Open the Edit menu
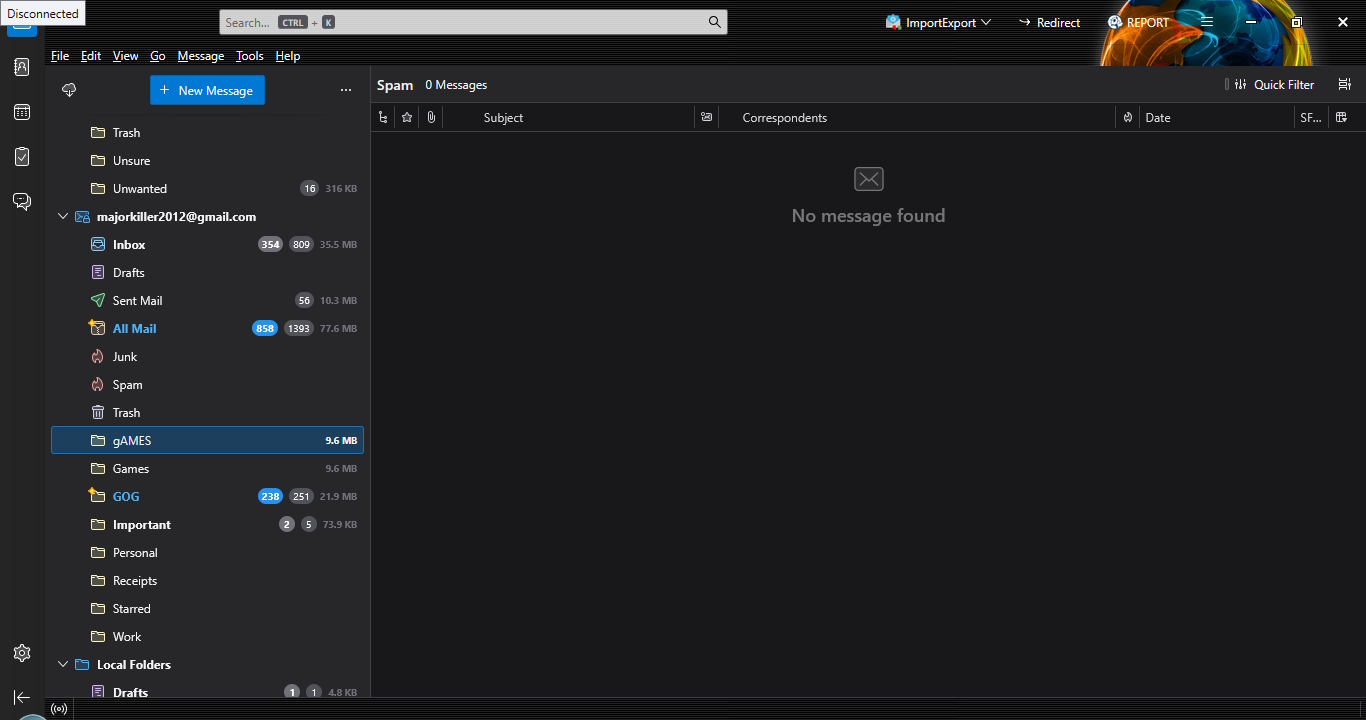The width and height of the screenshot is (1366, 720). pyautogui.click(x=91, y=56)
